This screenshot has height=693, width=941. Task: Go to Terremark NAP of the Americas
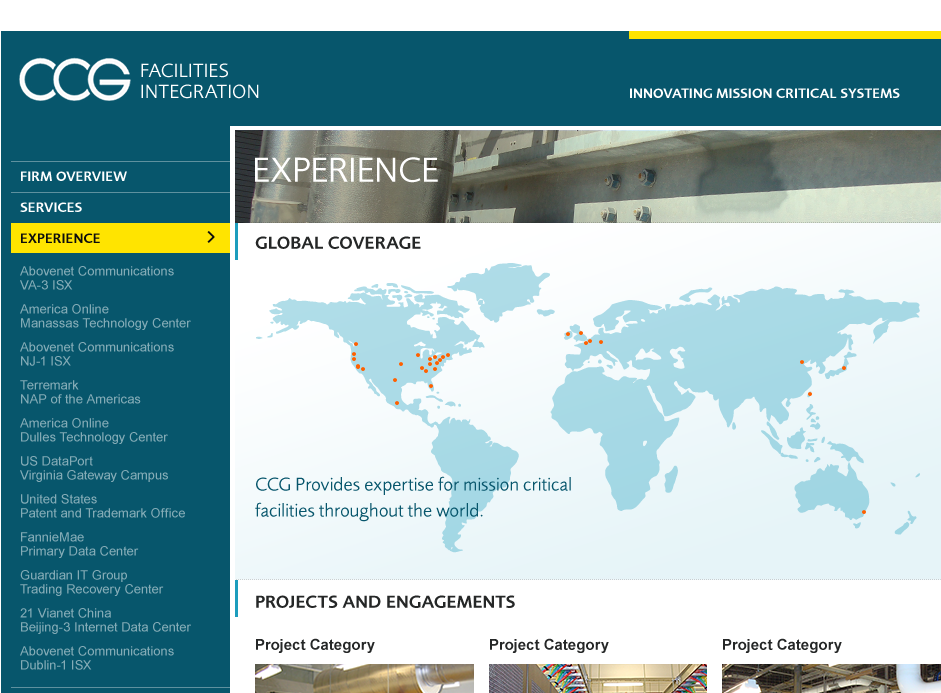coord(80,392)
